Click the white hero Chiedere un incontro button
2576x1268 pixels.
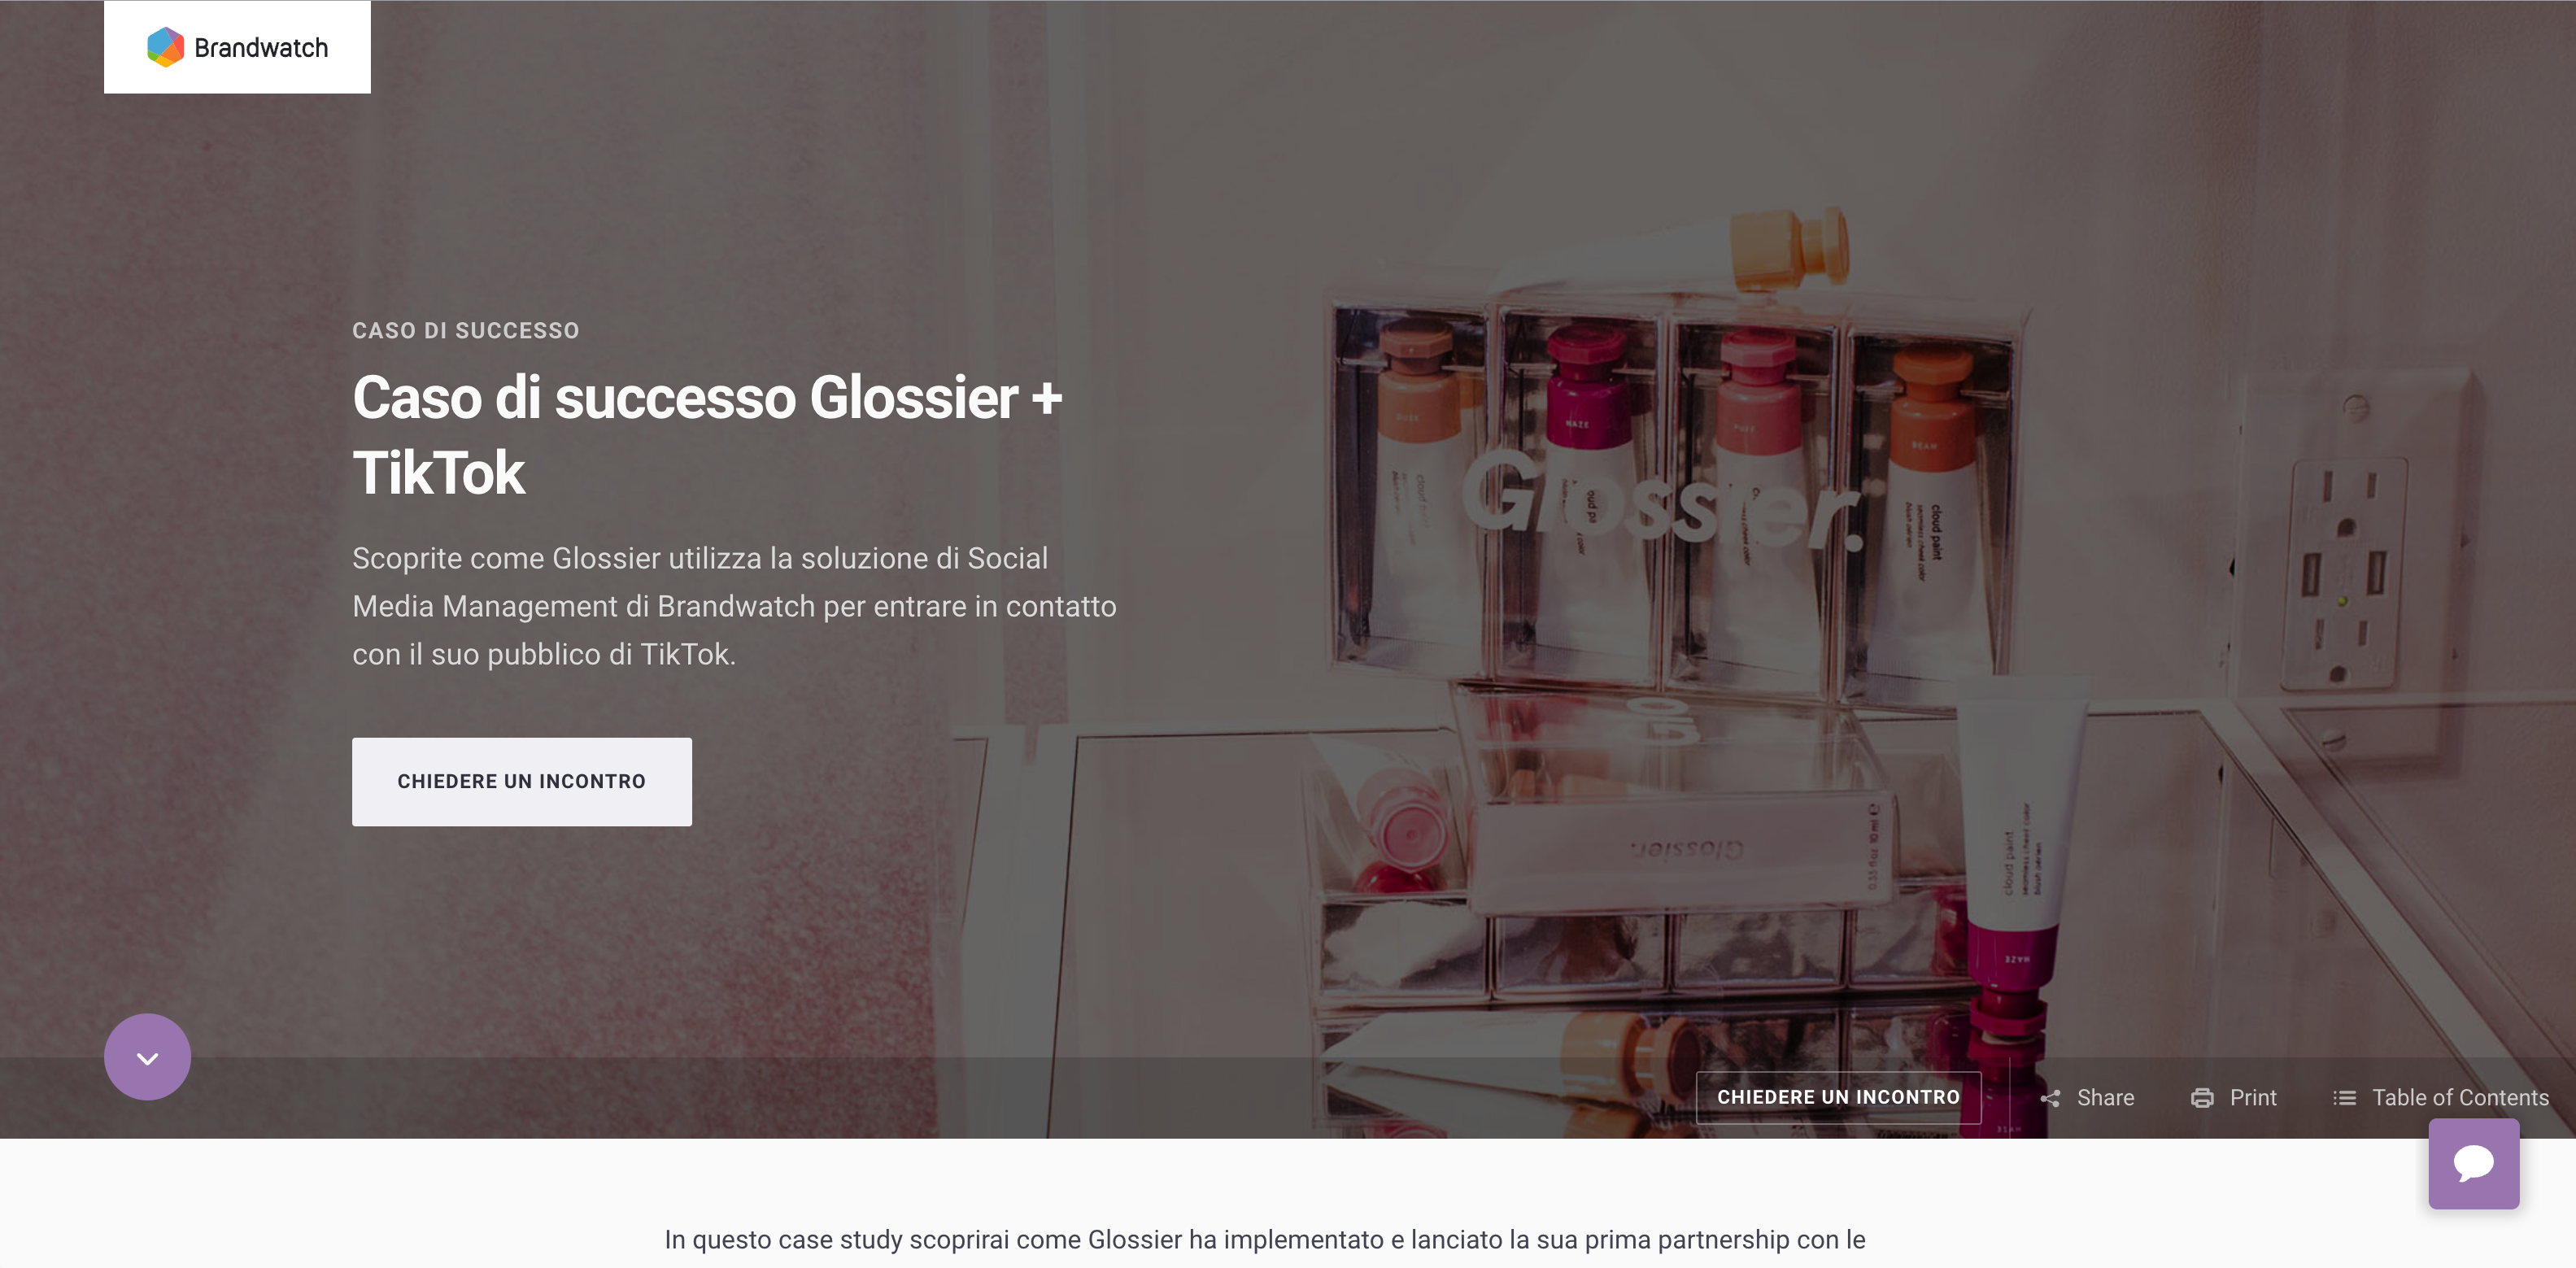click(521, 781)
